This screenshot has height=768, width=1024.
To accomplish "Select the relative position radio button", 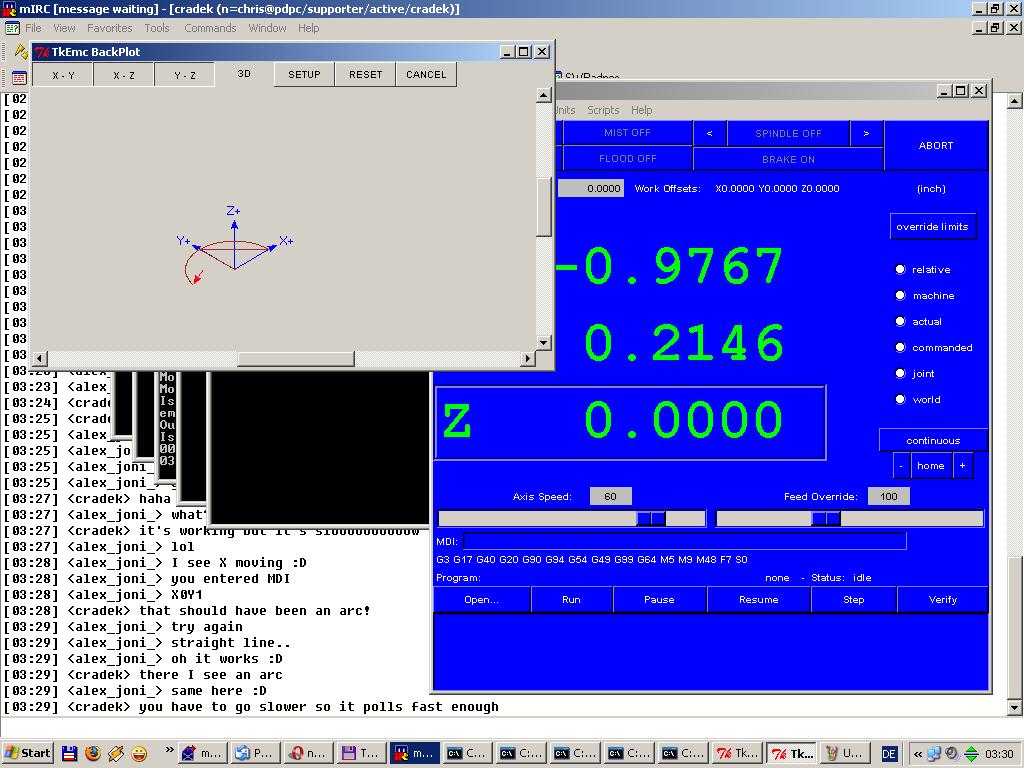I will pyautogui.click(x=900, y=270).
